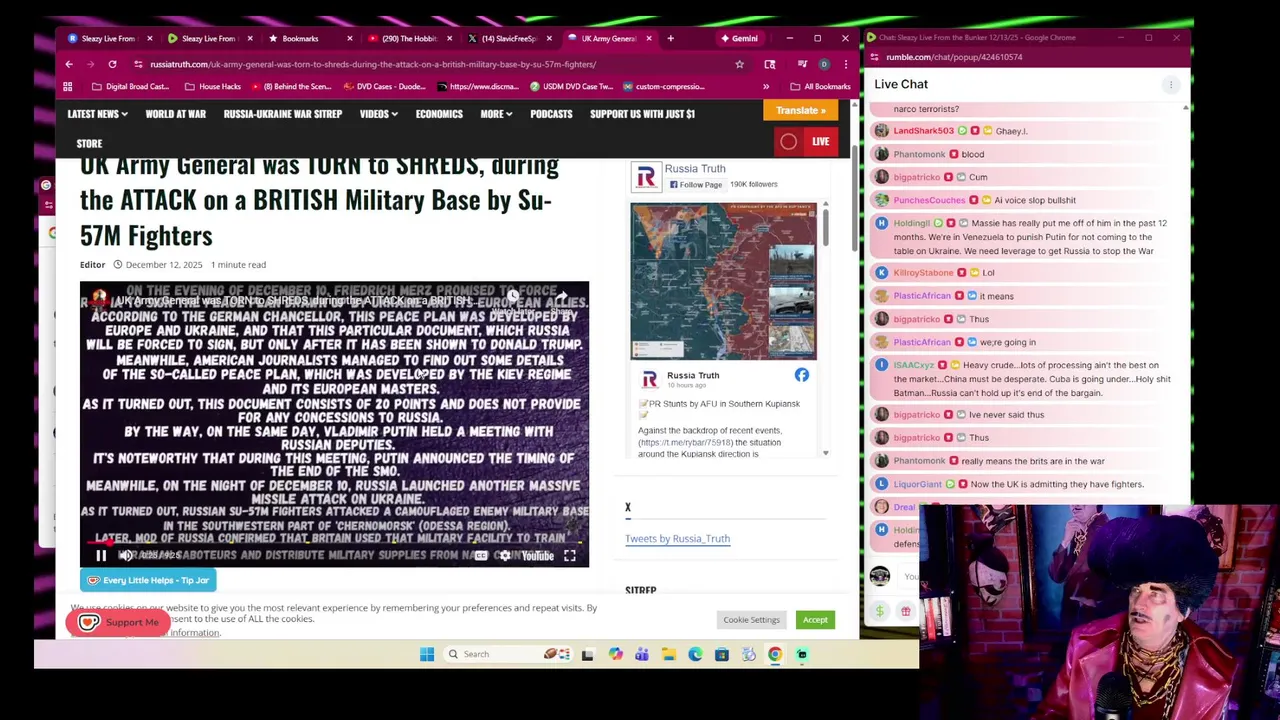
Task: Open Live Chat options three-dot menu
Action: click(1171, 84)
